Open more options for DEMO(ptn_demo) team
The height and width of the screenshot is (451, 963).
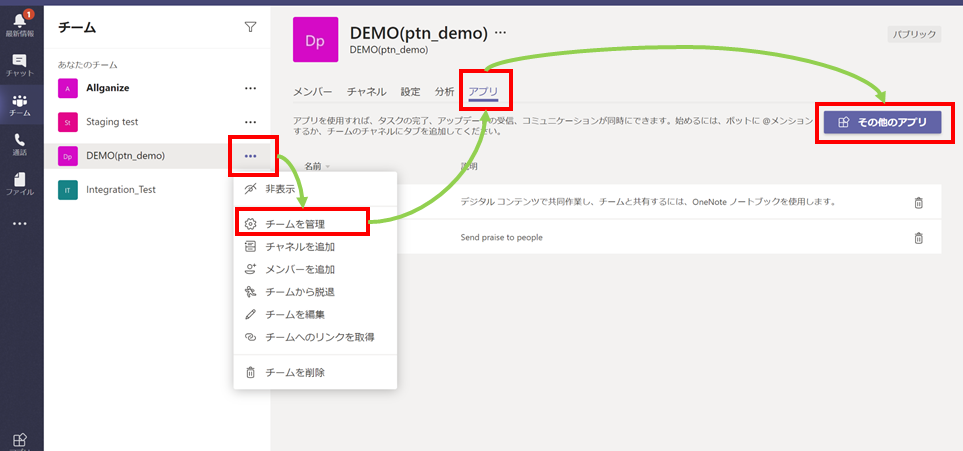[250, 156]
